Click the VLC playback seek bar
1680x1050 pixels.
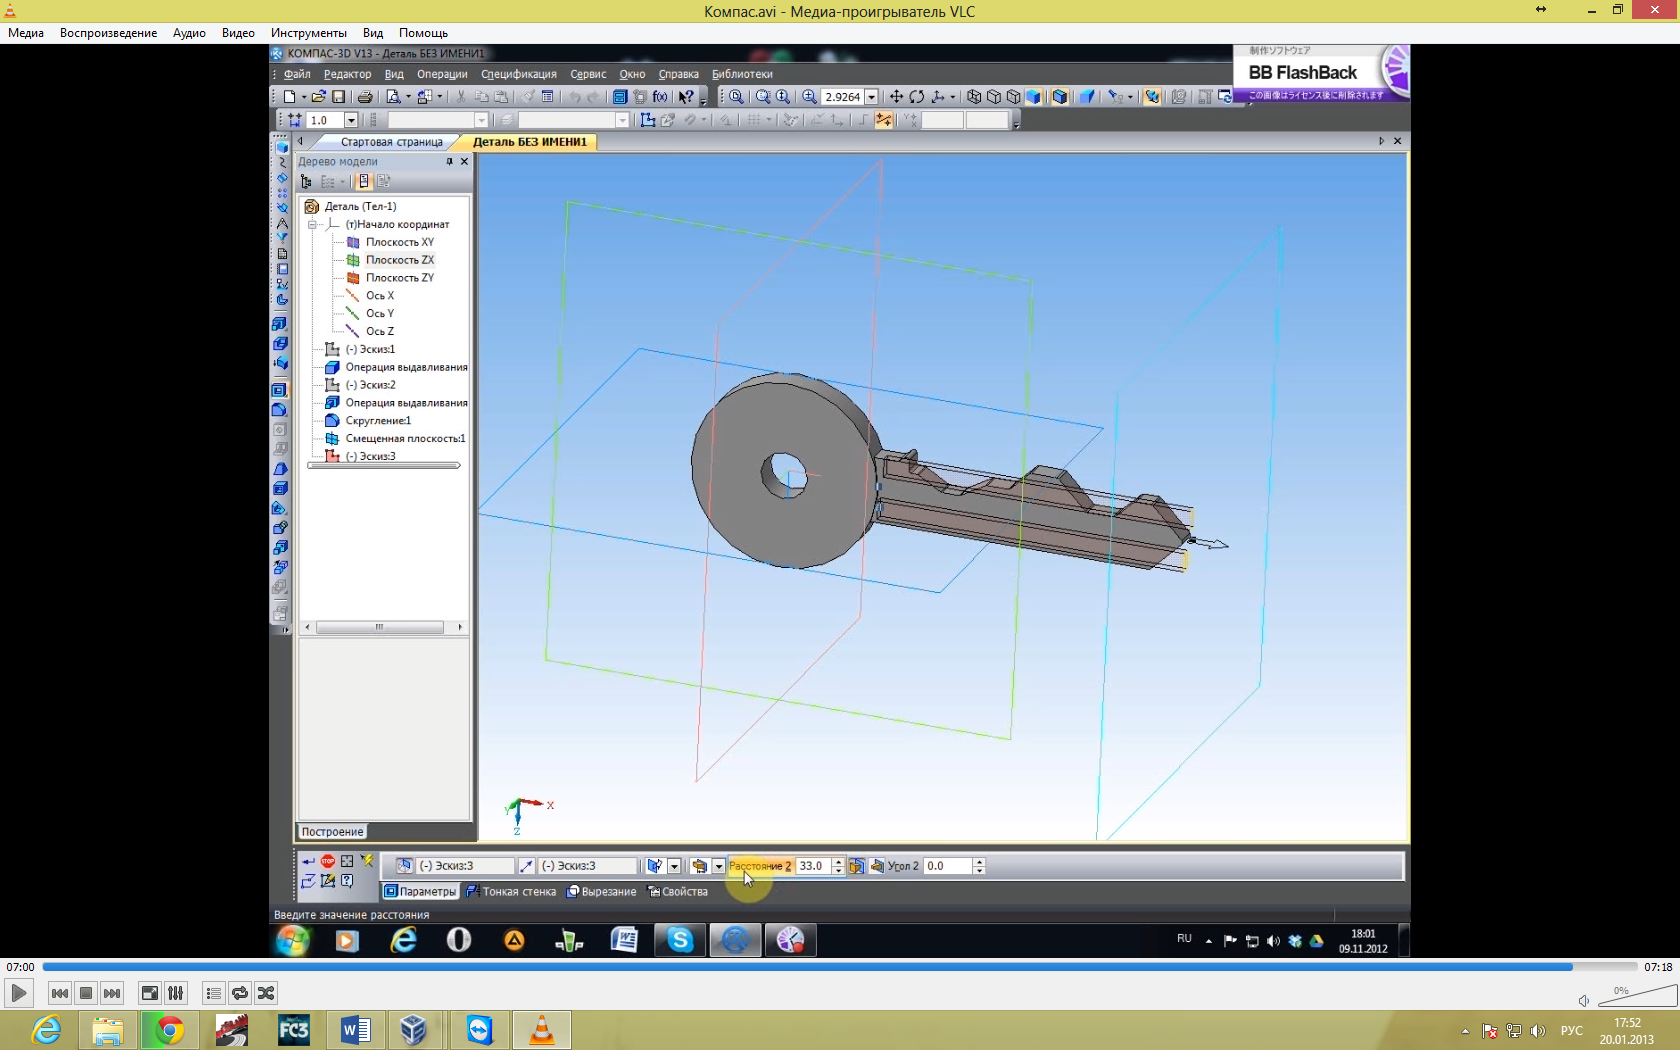[838, 967]
